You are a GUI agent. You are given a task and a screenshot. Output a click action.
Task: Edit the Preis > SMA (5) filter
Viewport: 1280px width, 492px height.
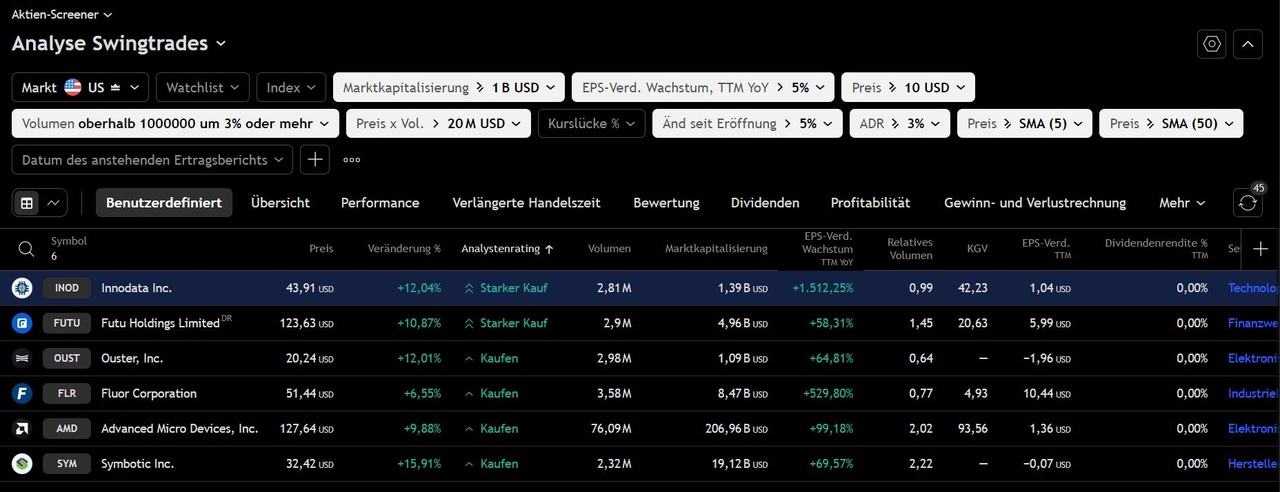[1024, 124]
